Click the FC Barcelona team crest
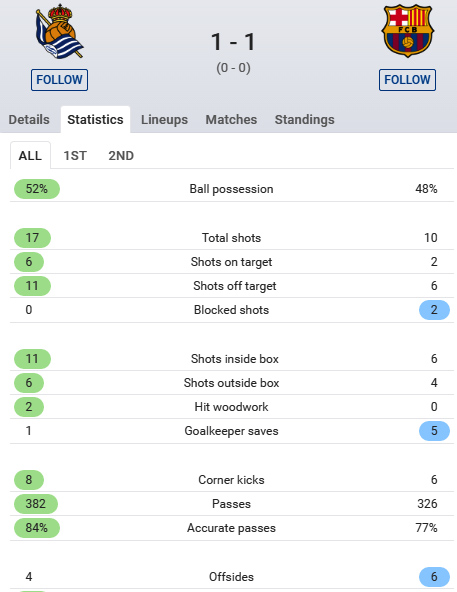 408,31
